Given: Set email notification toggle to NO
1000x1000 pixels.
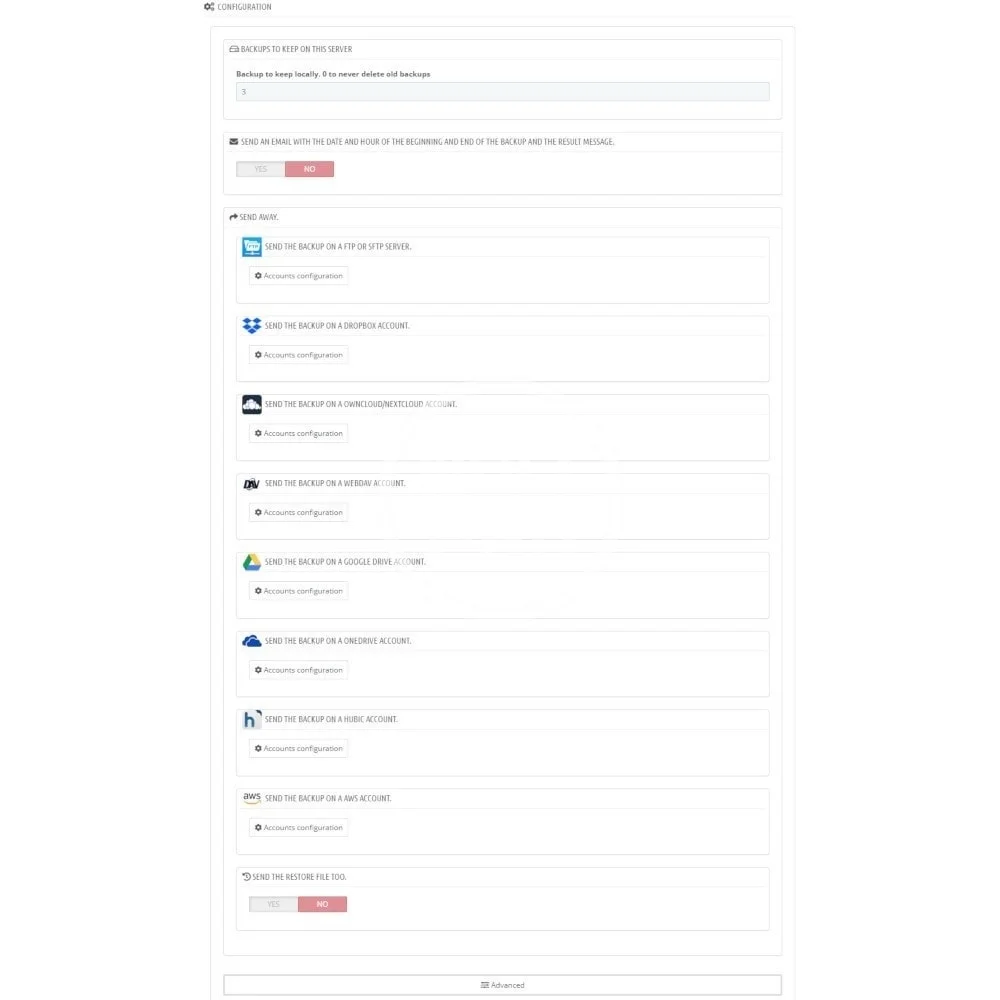Looking at the screenshot, I should point(309,169).
